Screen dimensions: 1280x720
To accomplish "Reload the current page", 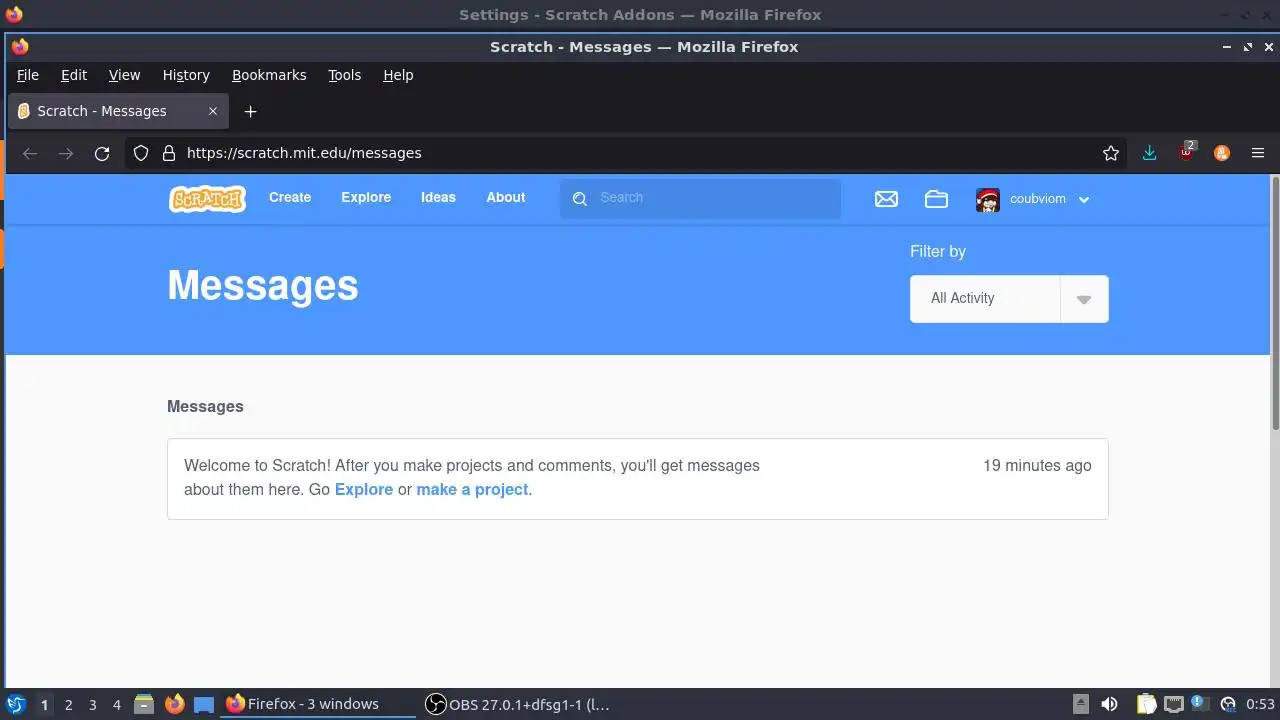I will [101, 153].
